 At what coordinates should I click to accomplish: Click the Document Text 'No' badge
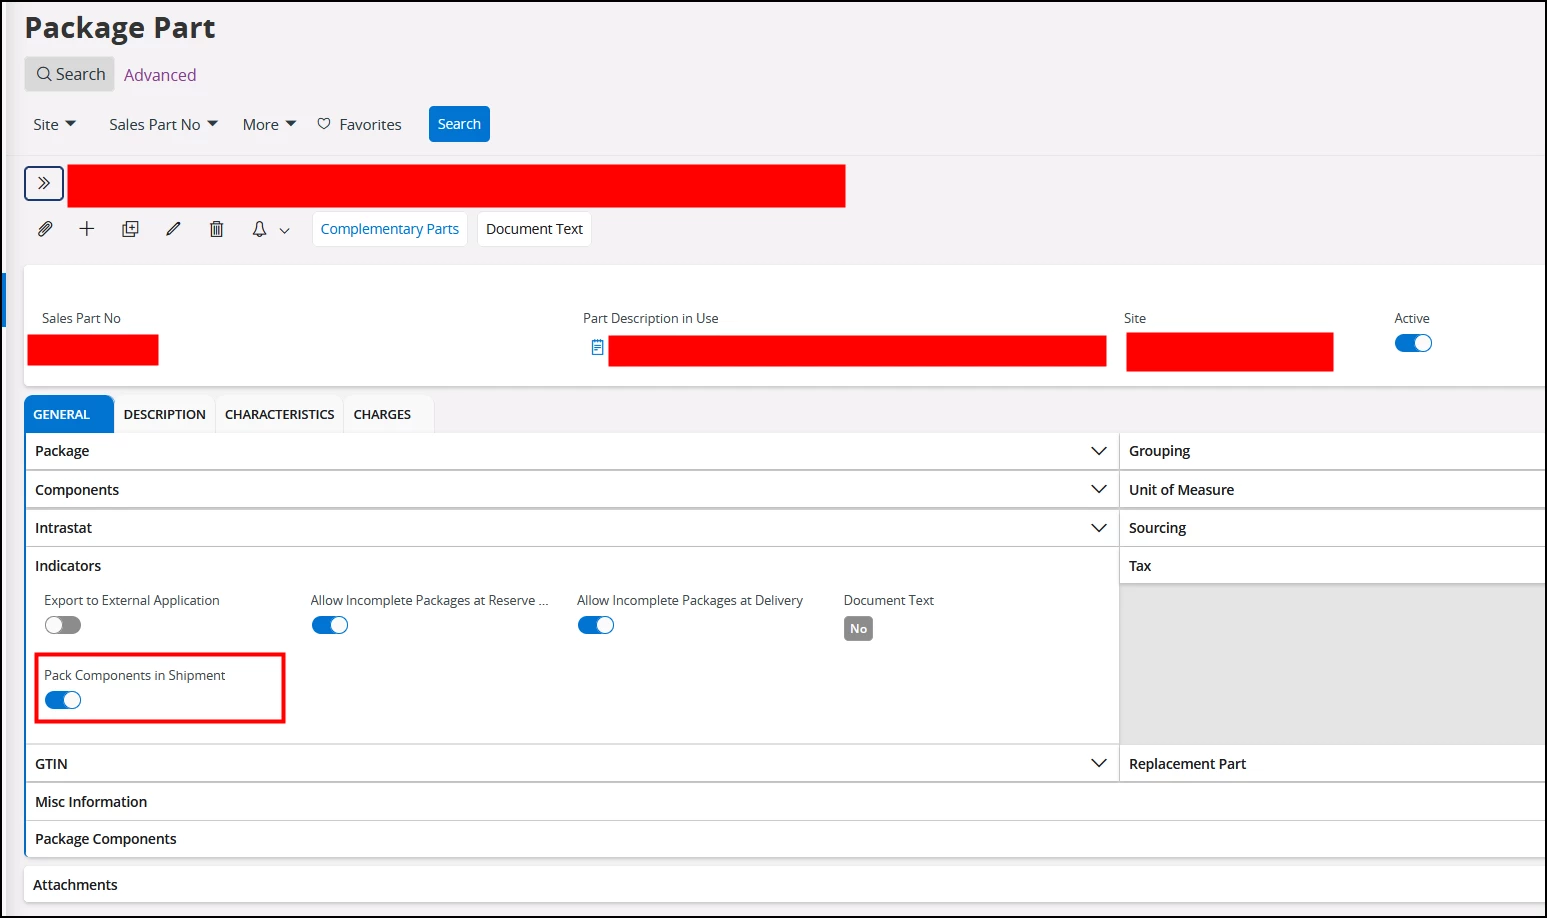858,628
